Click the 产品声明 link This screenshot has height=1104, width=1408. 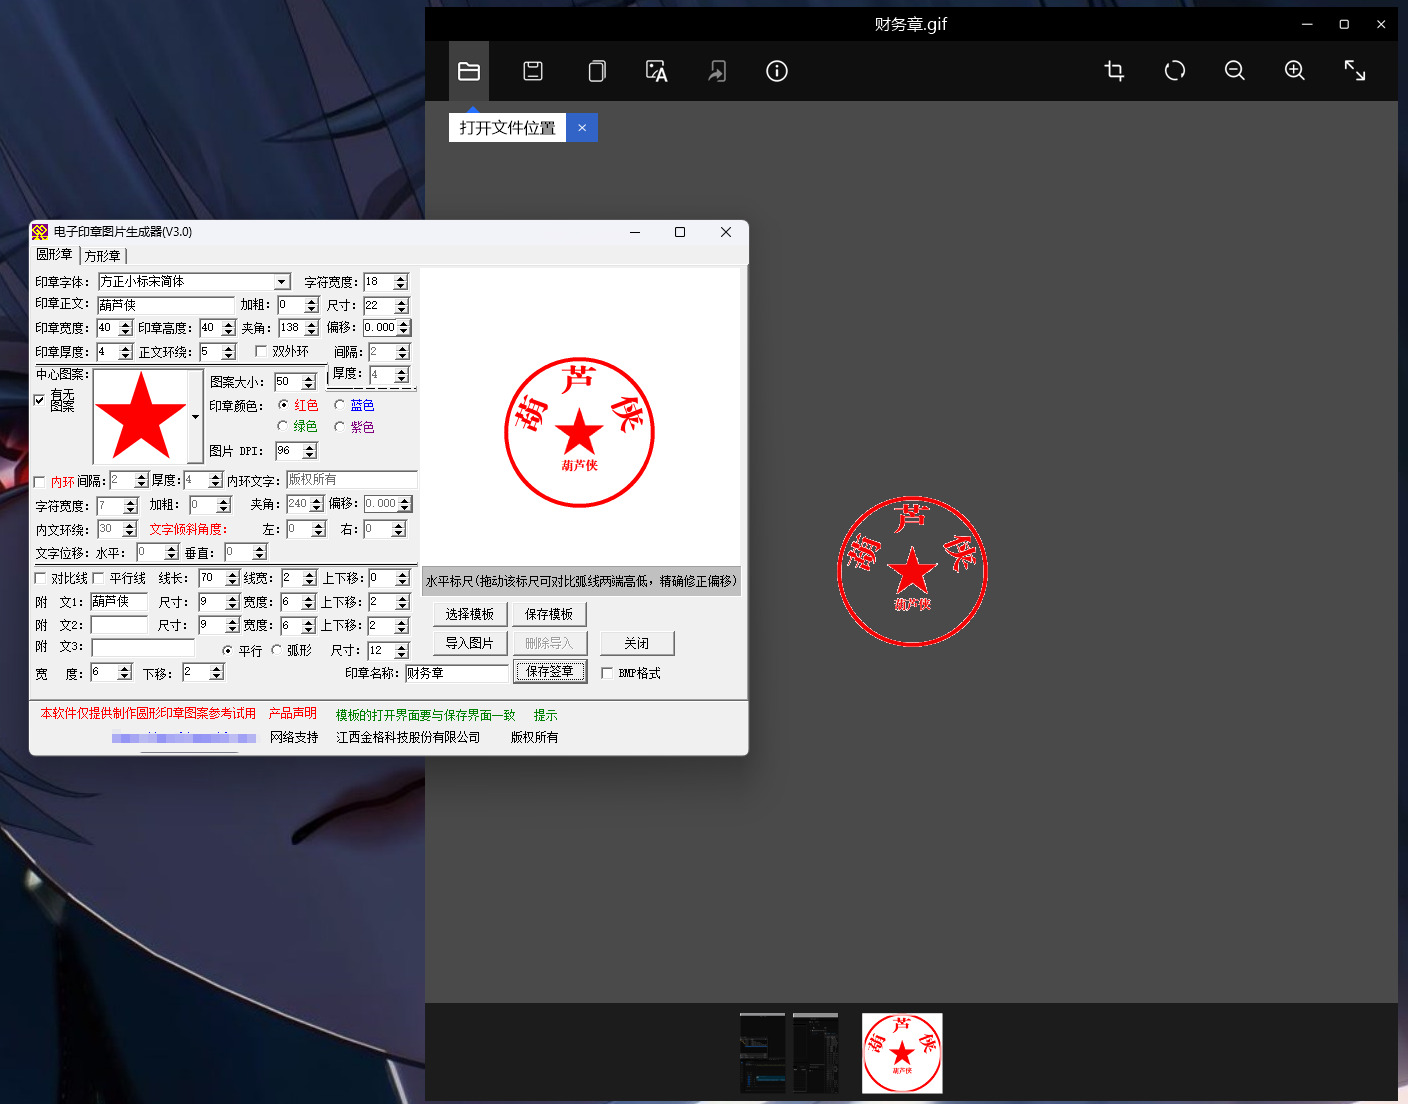coord(293,713)
